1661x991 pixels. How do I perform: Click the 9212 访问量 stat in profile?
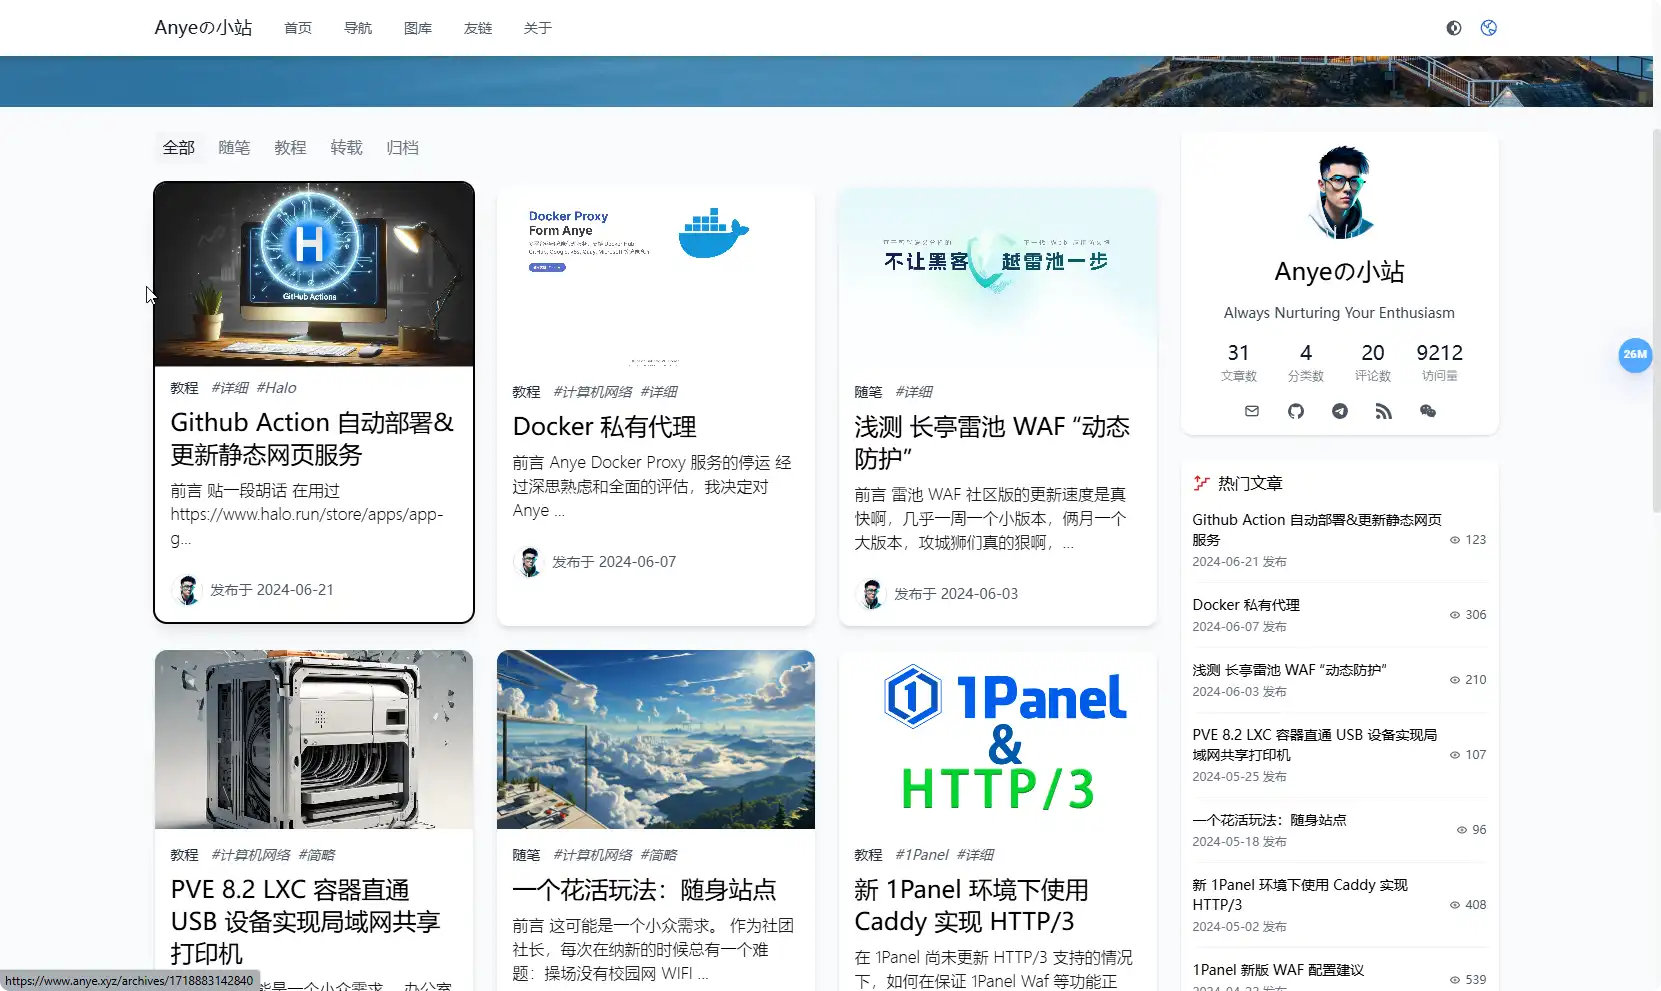click(x=1439, y=363)
